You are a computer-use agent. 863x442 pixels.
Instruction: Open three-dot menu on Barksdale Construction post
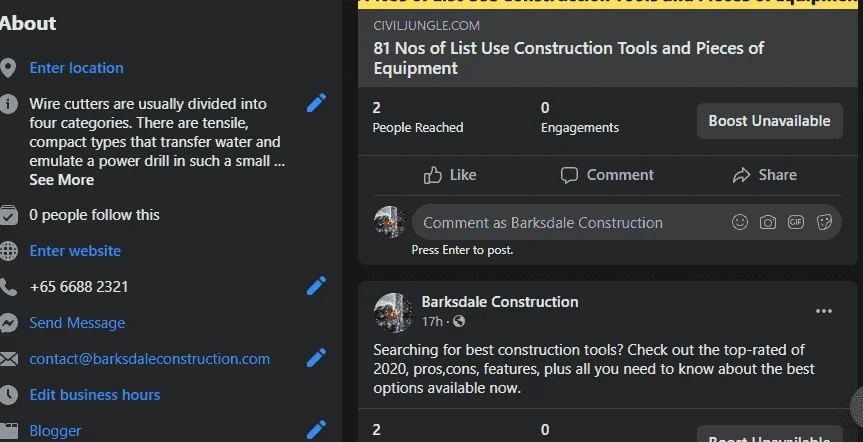click(x=823, y=311)
